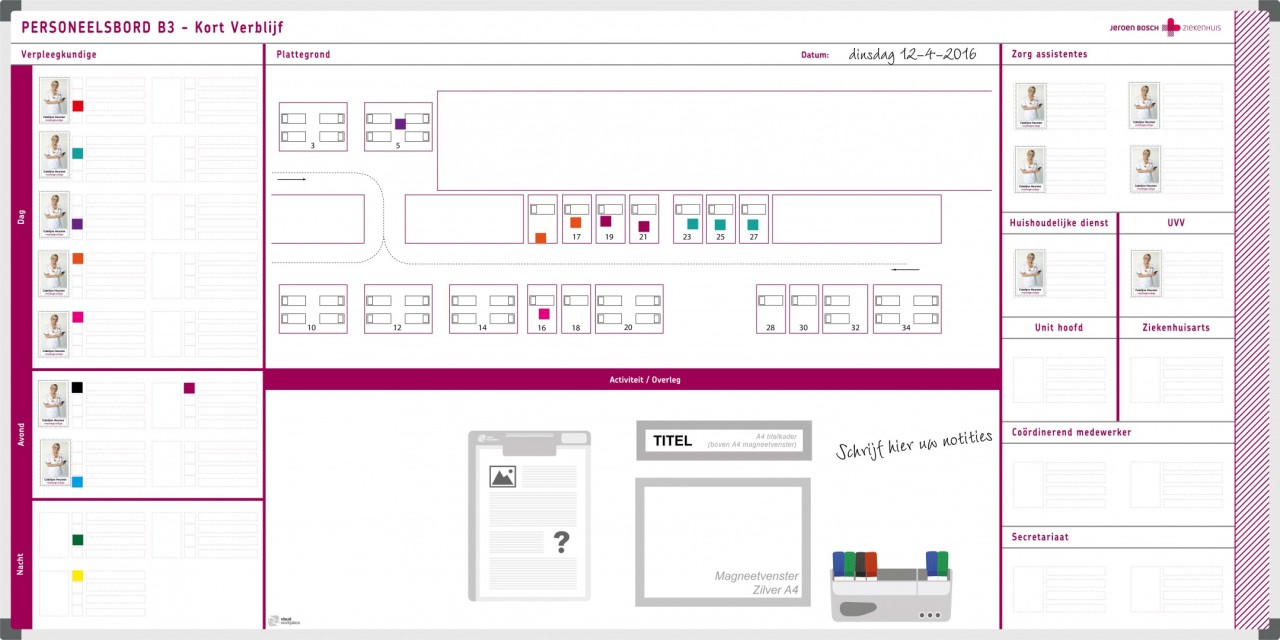
Task: Toggle the red magnet beside the first Dag nurse
Action: pyautogui.click(x=78, y=104)
